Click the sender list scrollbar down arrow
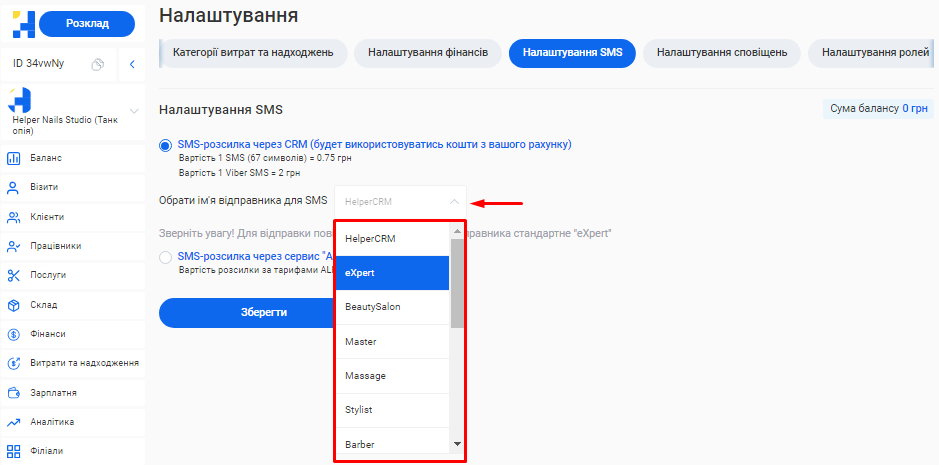The height and width of the screenshot is (465, 939). tap(457, 443)
